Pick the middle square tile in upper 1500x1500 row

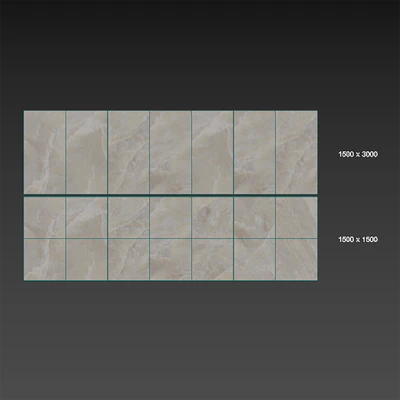170,218
